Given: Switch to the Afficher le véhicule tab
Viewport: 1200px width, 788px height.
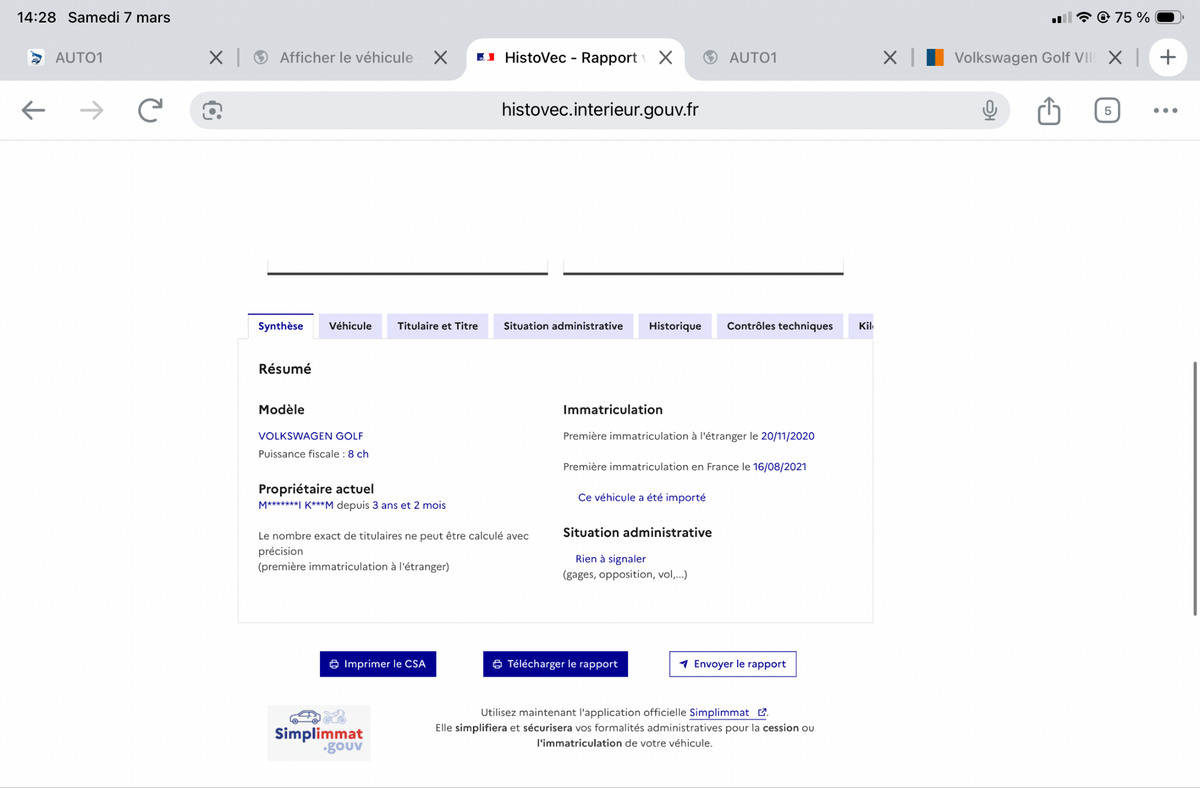Looking at the screenshot, I should (x=345, y=58).
